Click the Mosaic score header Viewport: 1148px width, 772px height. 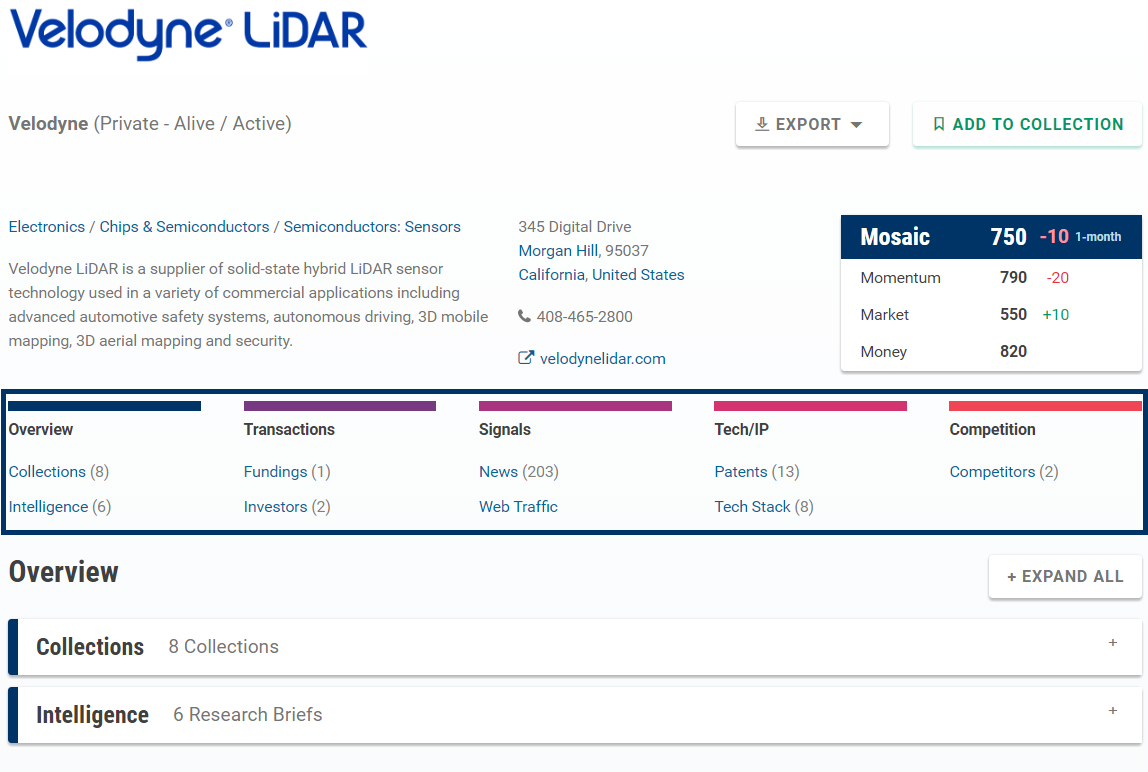click(991, 237)
